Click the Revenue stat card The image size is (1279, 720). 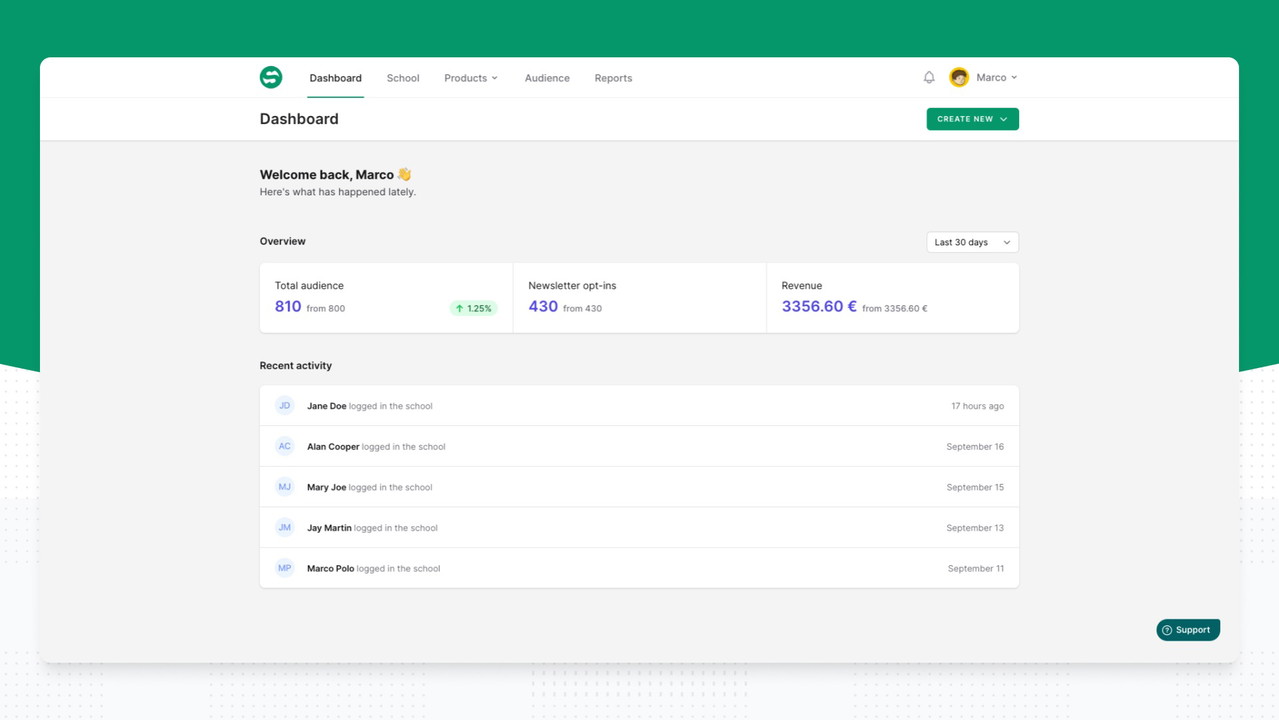coord(892,298)
